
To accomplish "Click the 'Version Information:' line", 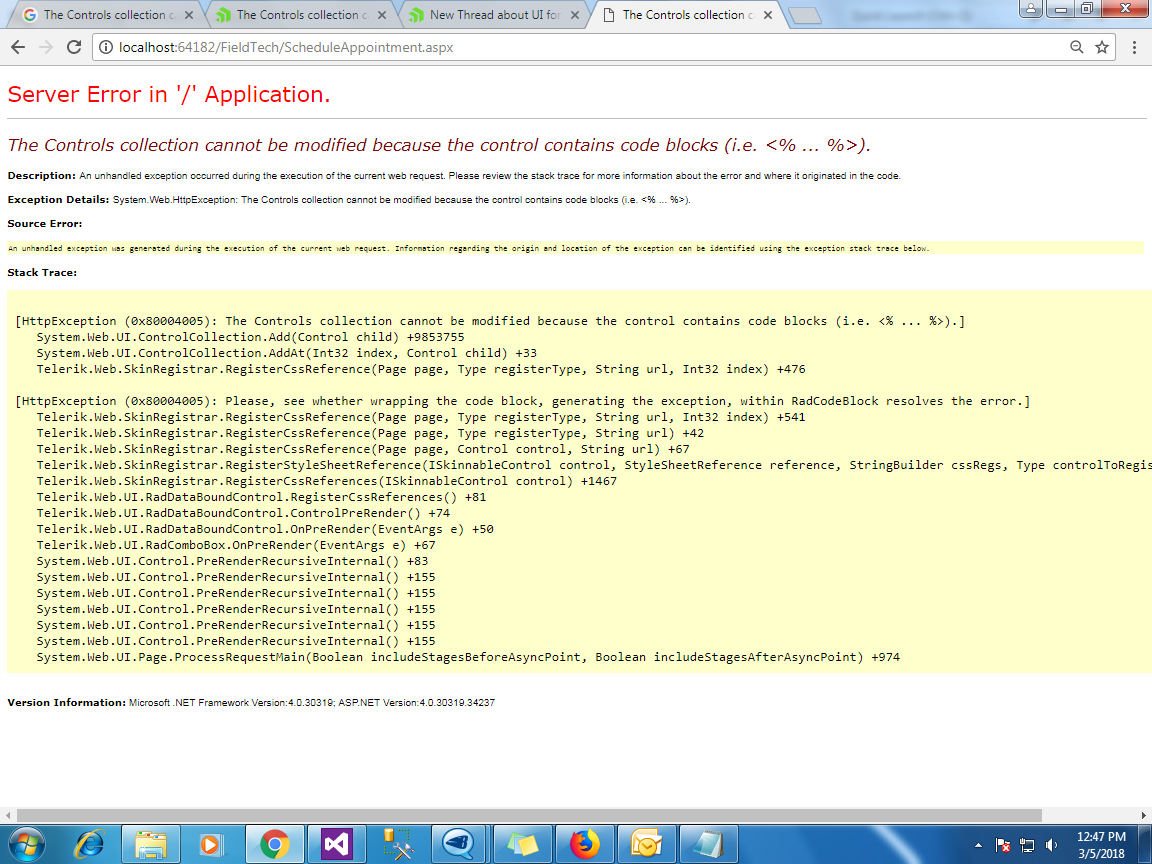I will 251,703.
